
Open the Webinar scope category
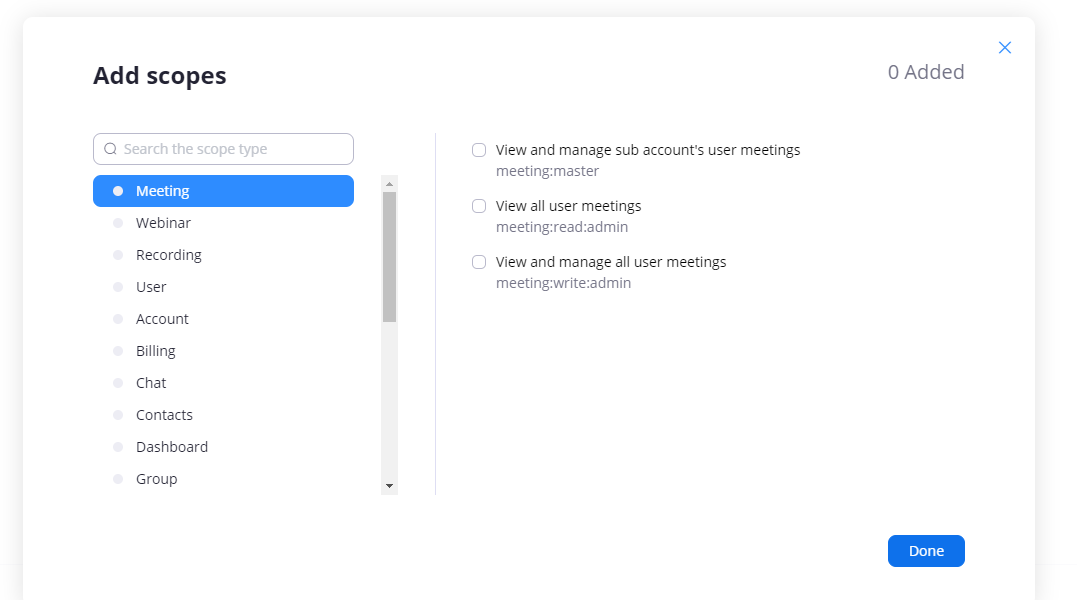pyautogui.click(x=163, y=223)
